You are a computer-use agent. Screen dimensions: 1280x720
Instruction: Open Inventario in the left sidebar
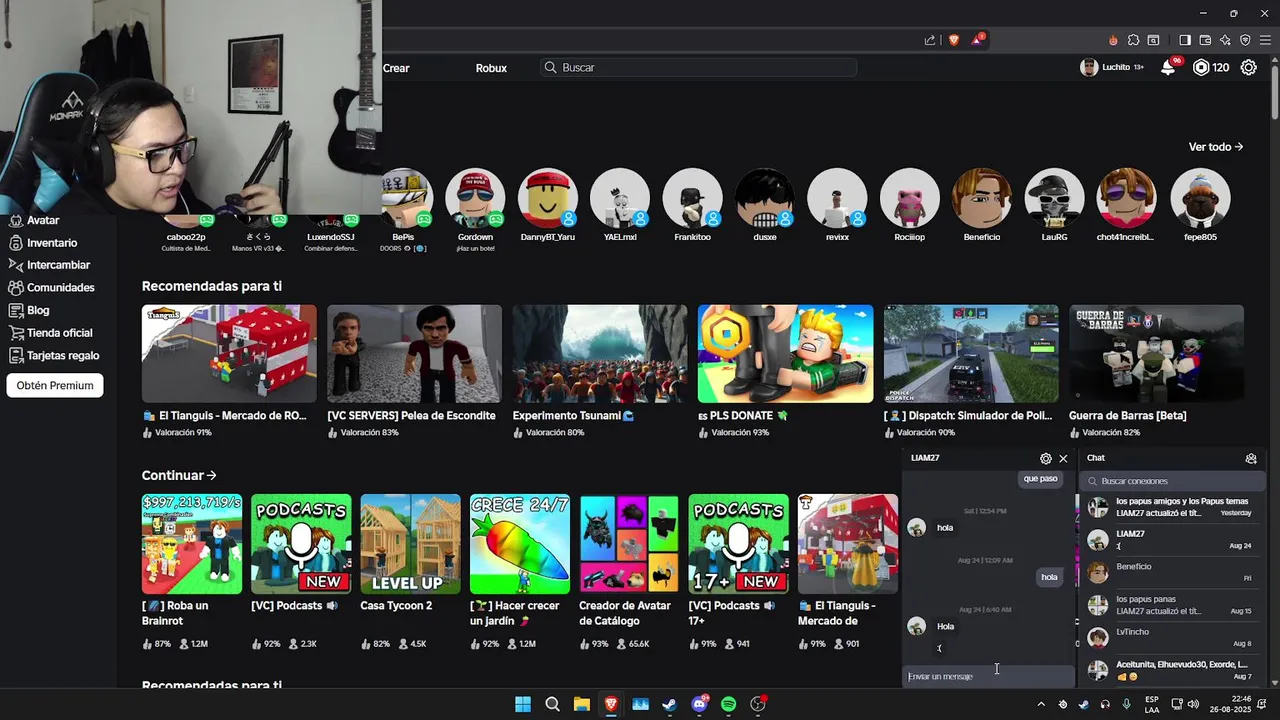pyautogui.click(x=43, y=243)
